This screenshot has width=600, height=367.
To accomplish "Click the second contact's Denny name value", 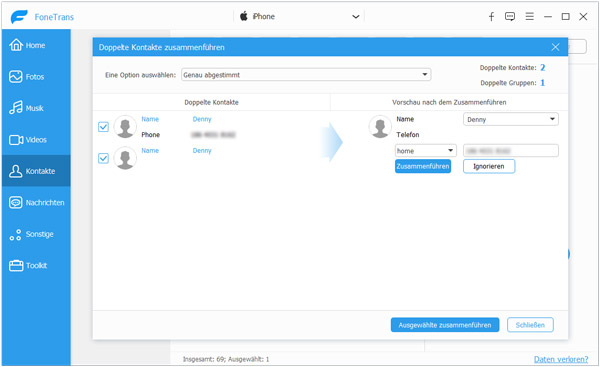I will (x=202, y=150).
